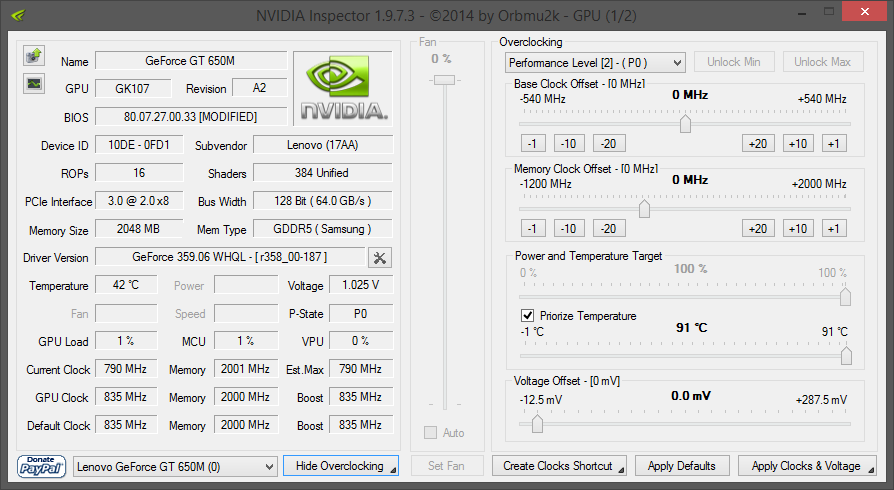Click the temperature target slider handle
The height and width of the screenshot is (490, 894).
coord(847,355)
